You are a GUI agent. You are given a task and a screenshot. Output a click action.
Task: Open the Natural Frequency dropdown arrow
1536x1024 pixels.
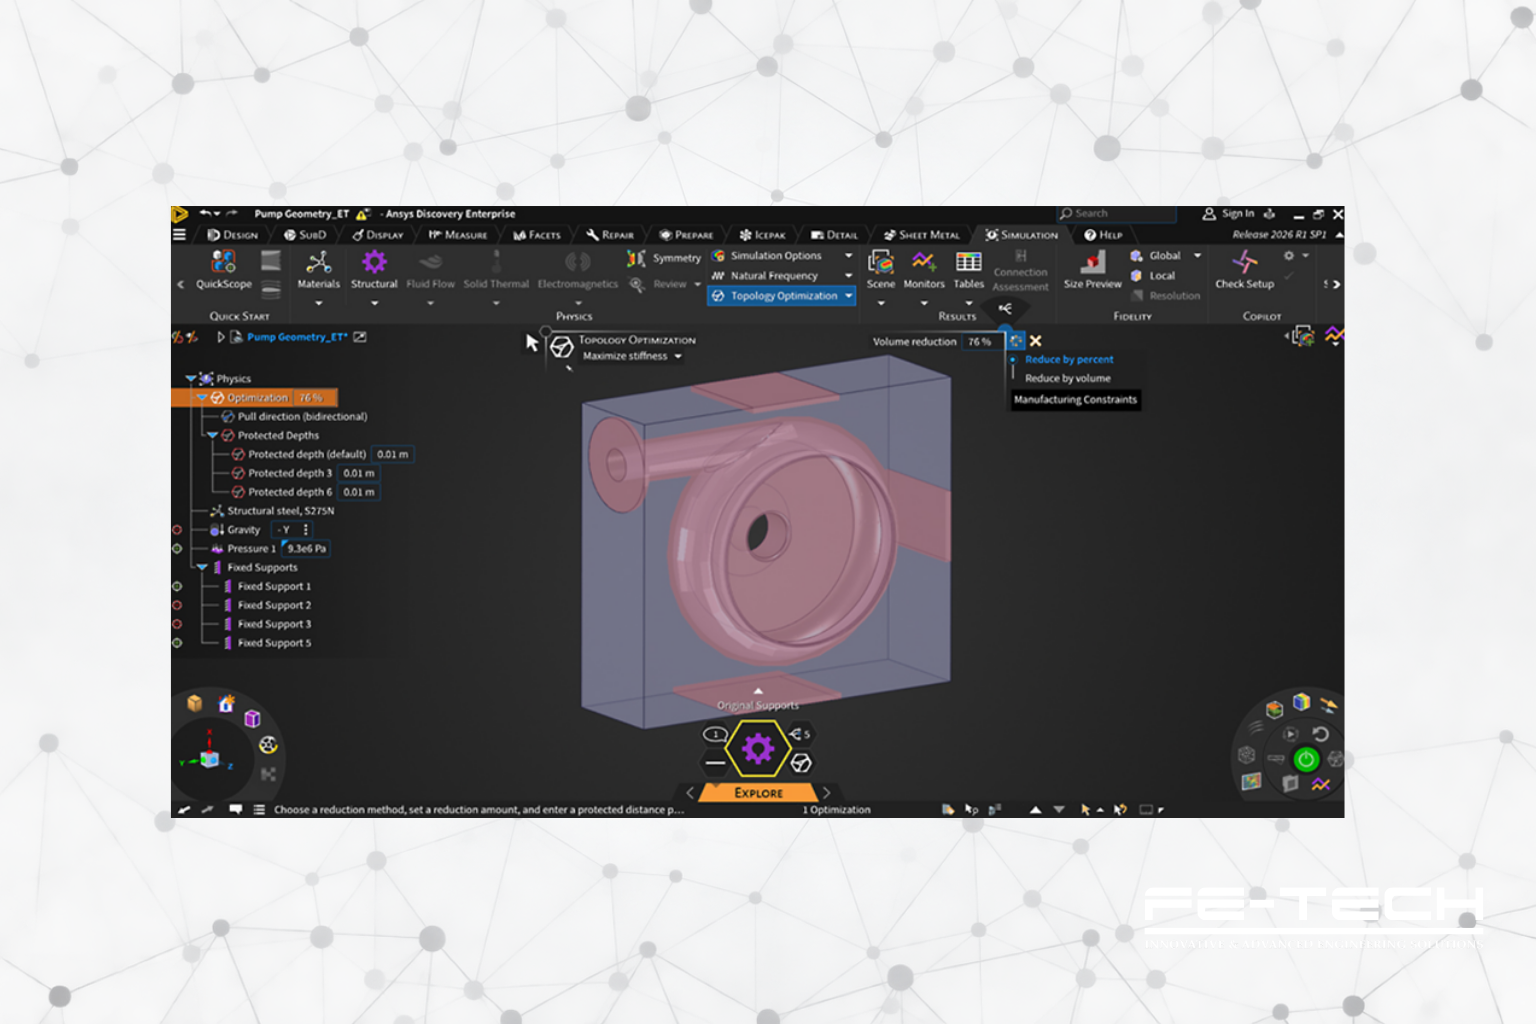849,276
